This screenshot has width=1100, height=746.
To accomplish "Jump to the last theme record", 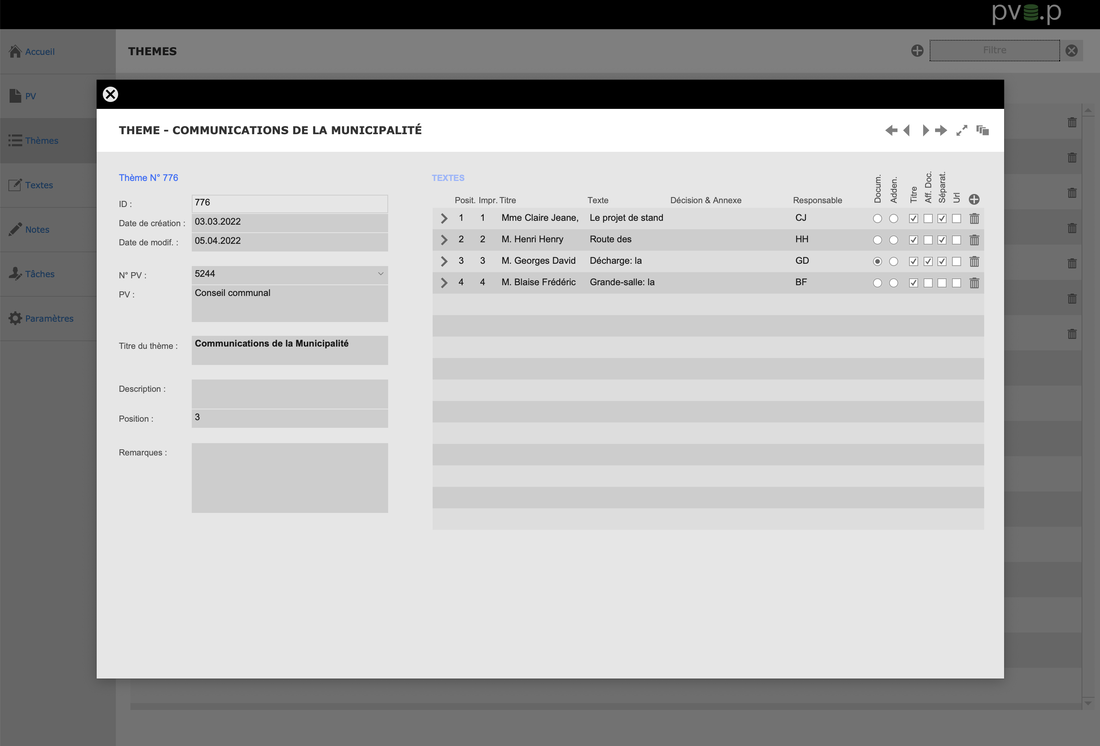I will point(941,131).
